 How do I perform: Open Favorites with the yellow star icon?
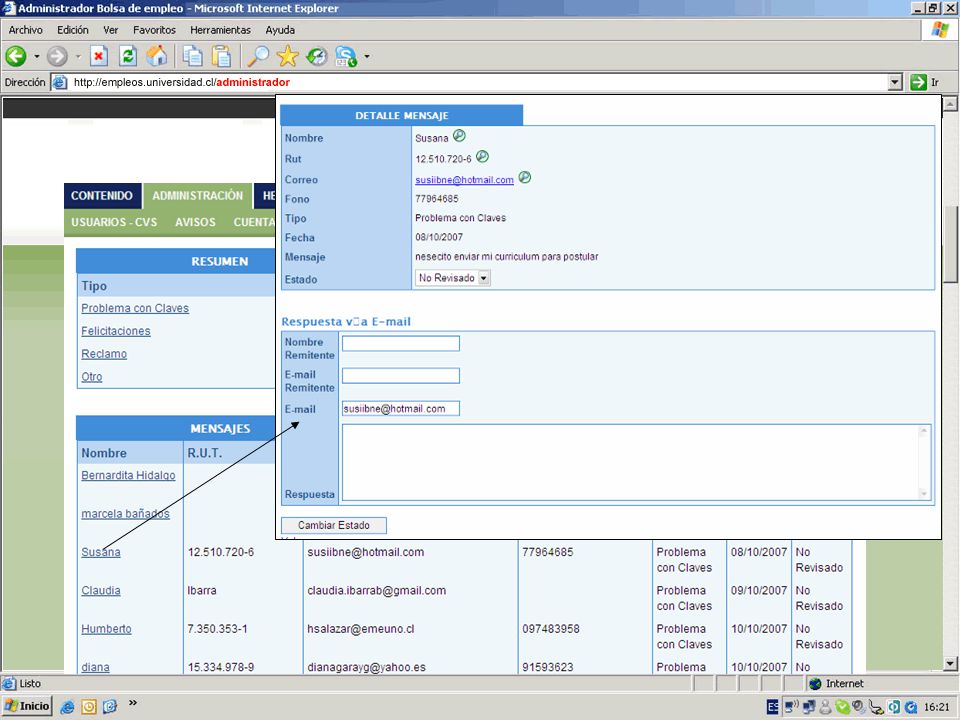287,56
